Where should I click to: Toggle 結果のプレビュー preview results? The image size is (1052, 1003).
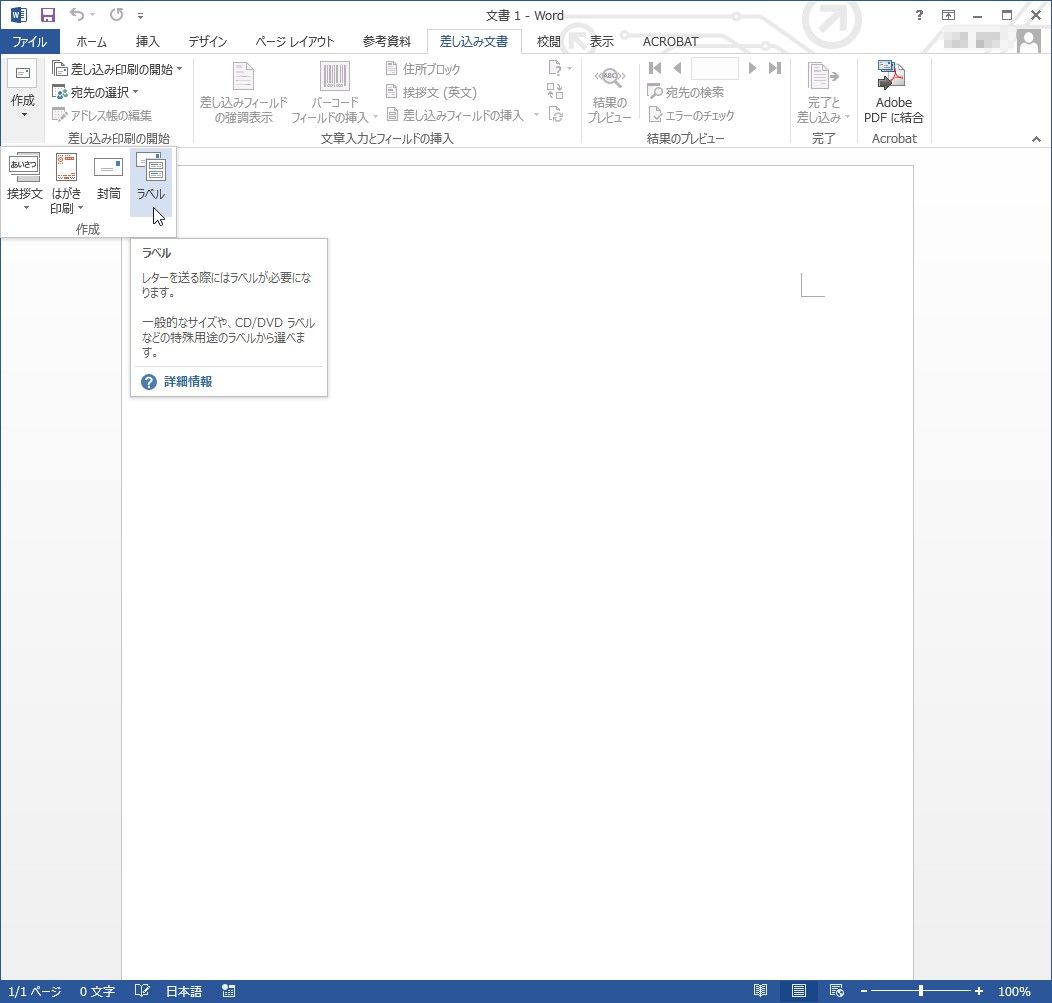click(609, 94)
